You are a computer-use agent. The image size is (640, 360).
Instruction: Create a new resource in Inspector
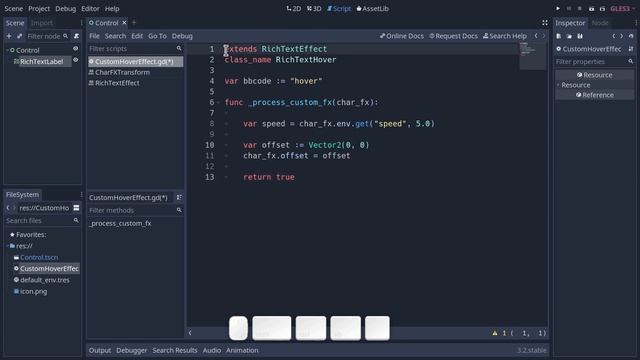tap(559, 36)
